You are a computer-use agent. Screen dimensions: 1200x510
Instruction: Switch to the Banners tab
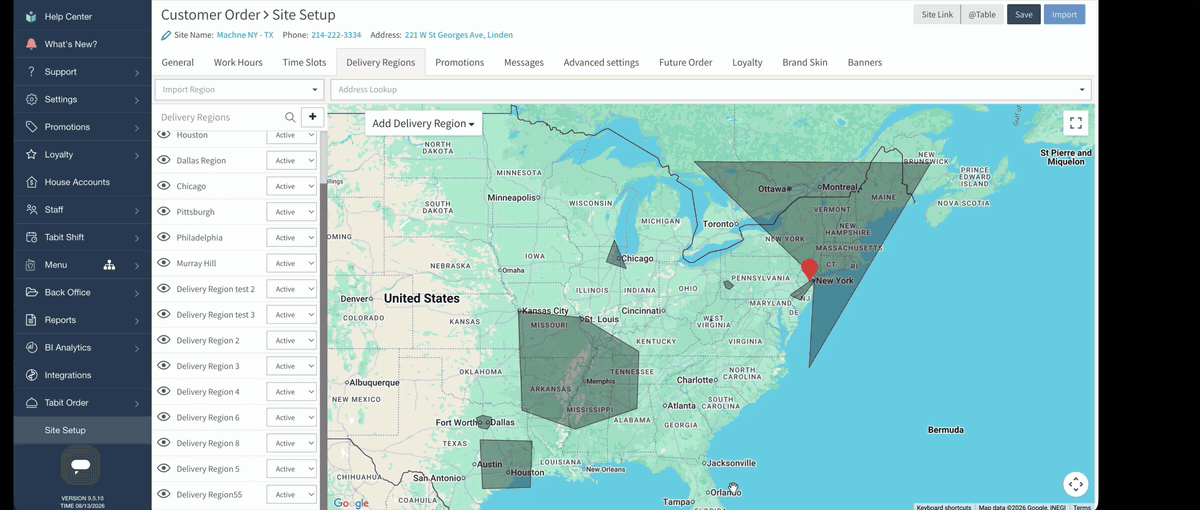865,62
